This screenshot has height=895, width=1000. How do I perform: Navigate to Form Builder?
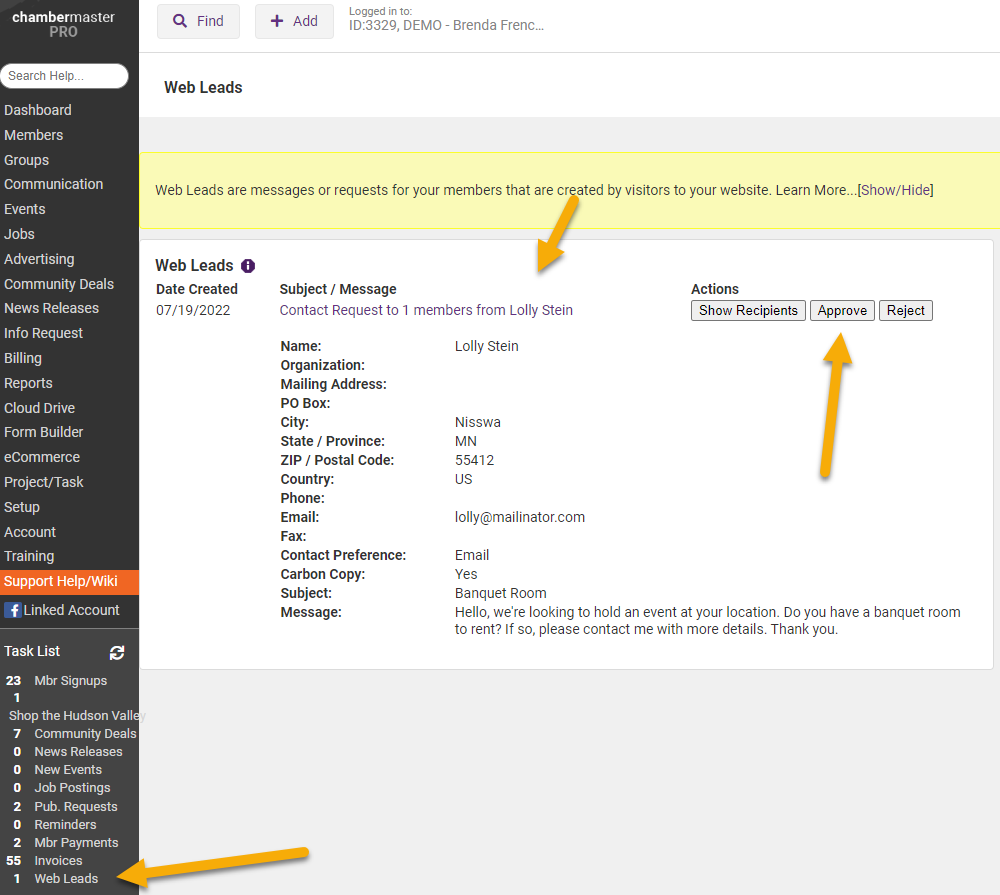tap(43, 432)
